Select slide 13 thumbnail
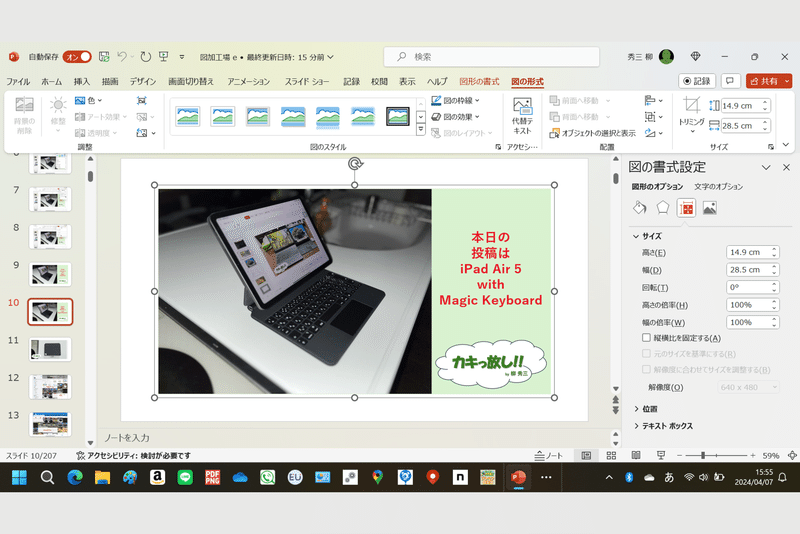 pyautogui.click(x=50, y=424)
